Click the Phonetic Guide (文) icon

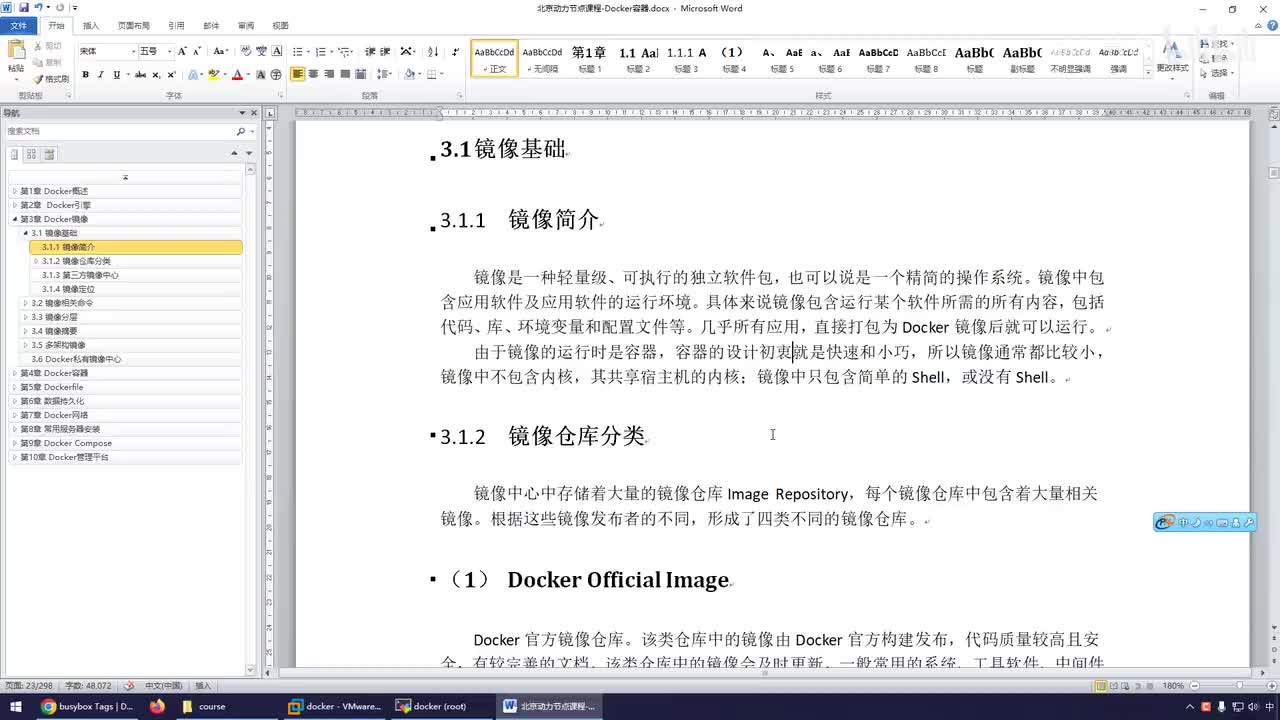coord(261,51)
